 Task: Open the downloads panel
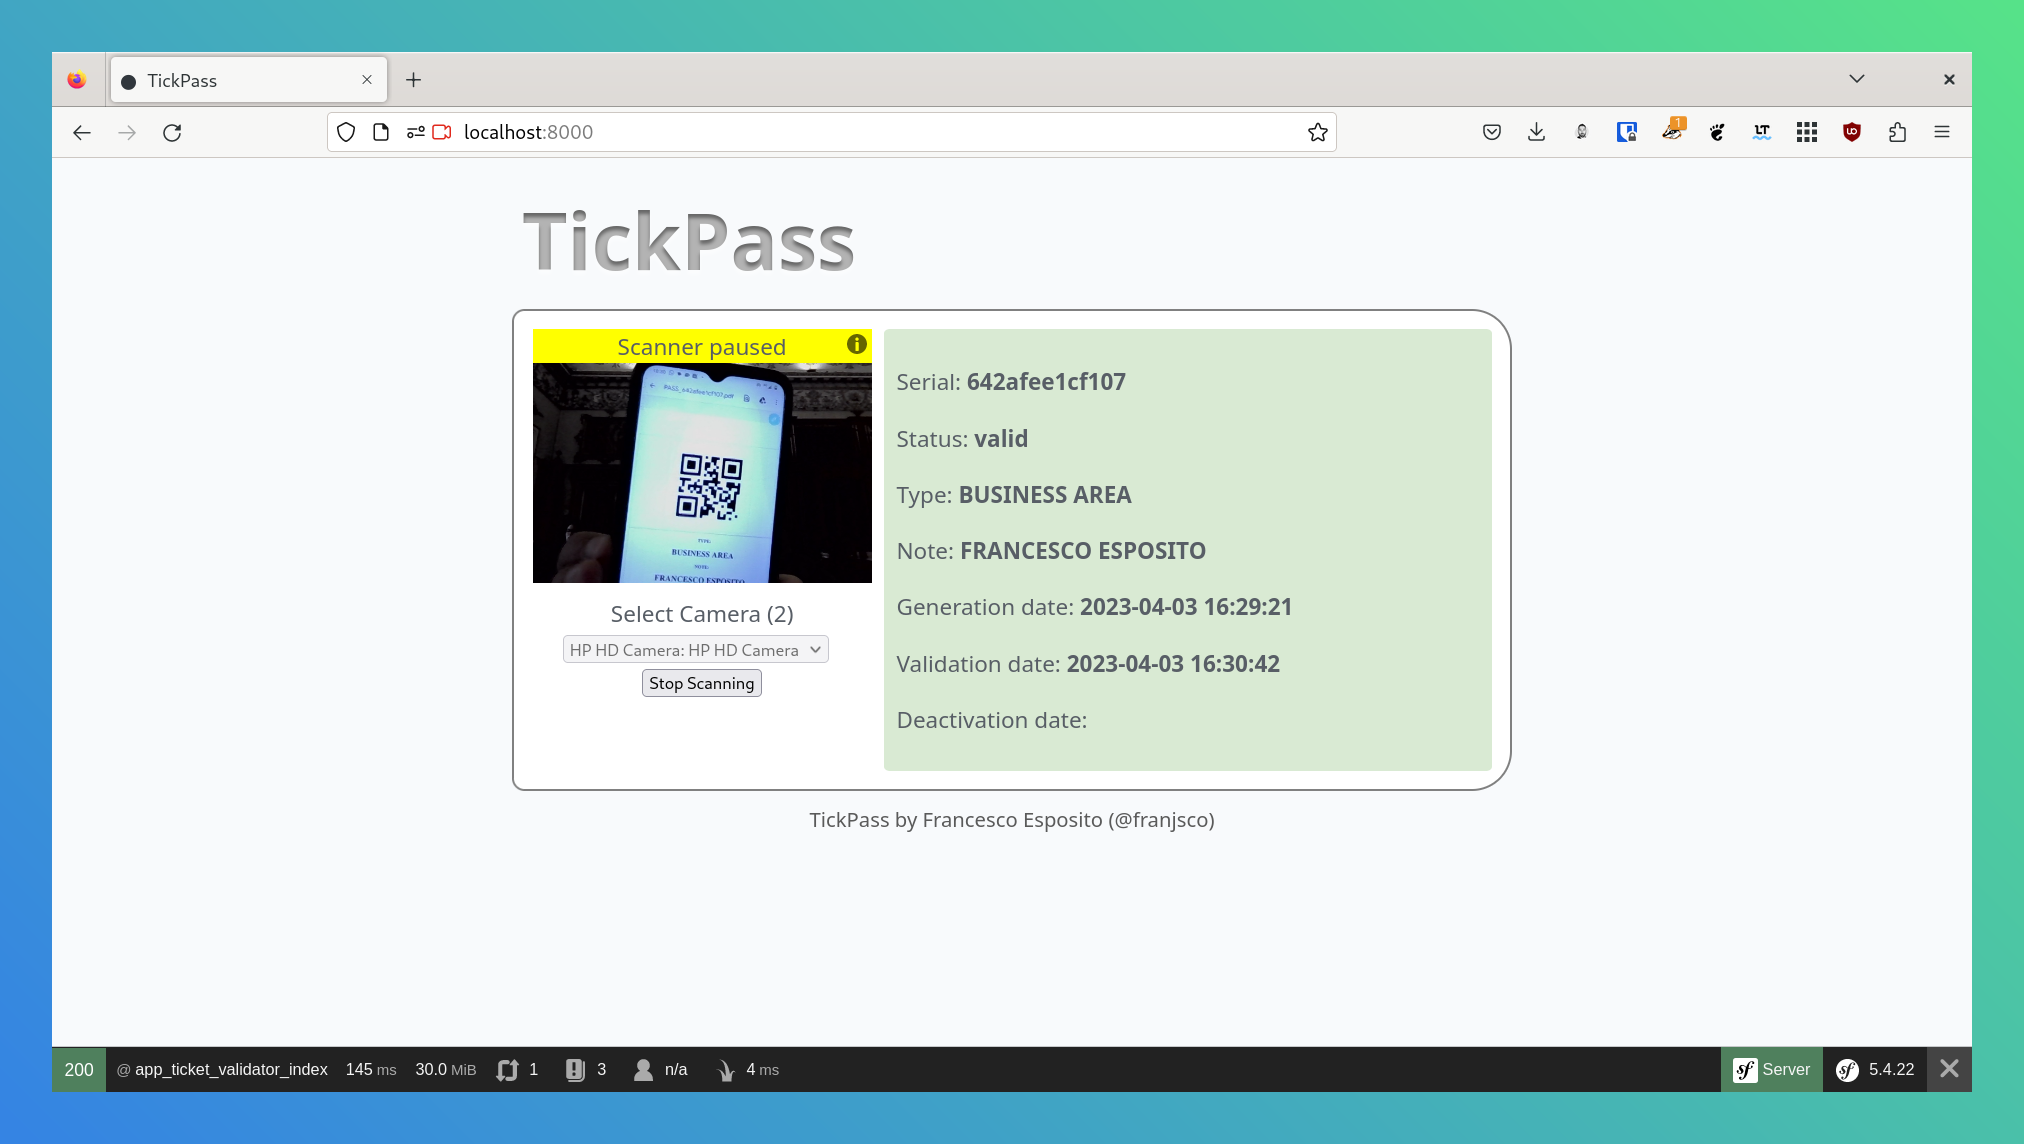point(1536,131)
